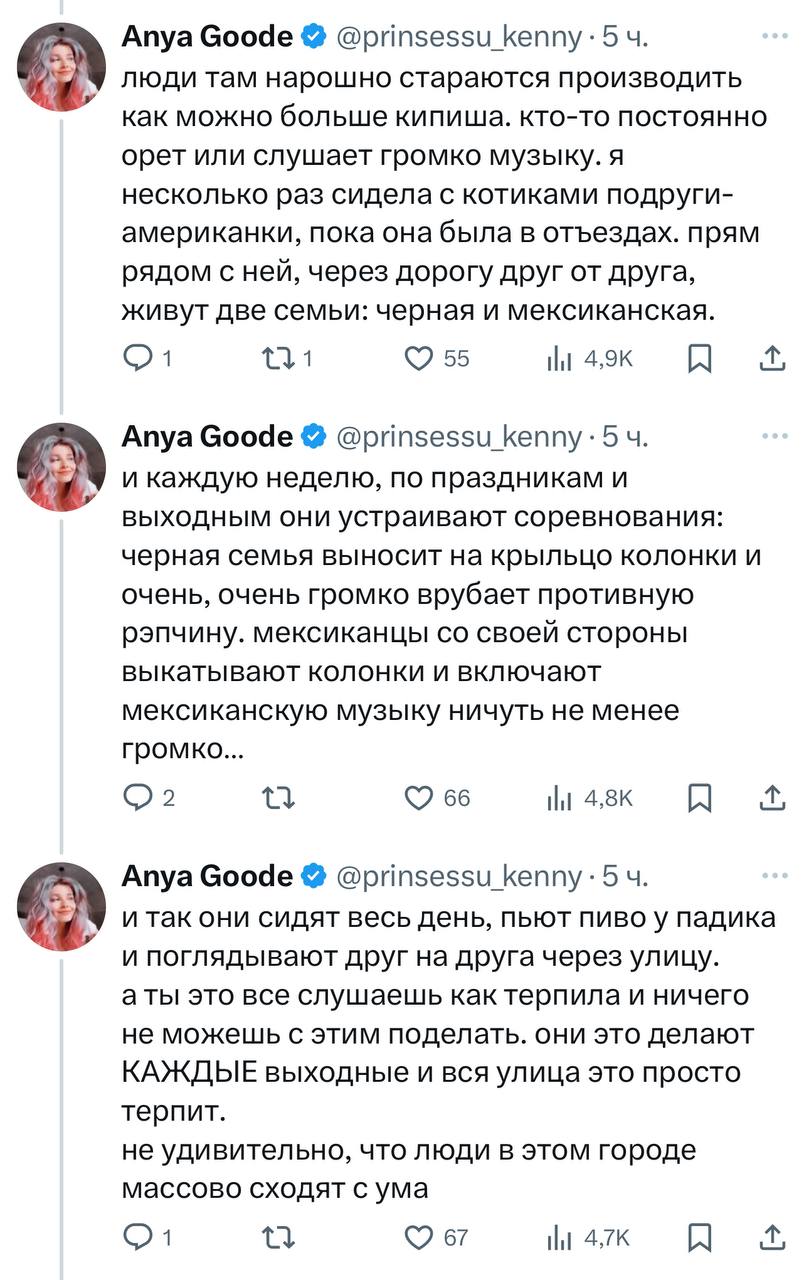Like the second tweet with 66 likes

click(x=421, y=798)
